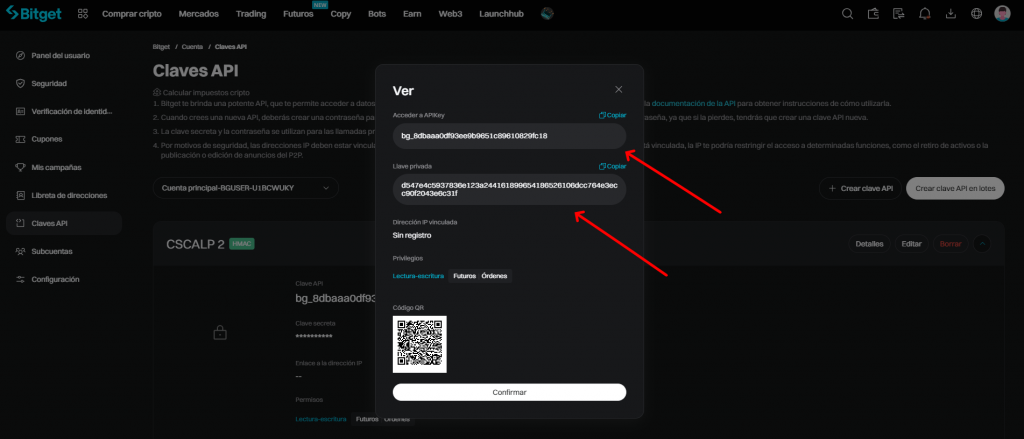The width and height of the screenshot is (1024, 439).
Task: Click the Órdenes privilege tag in dialog
Action: tap(495, 276)
